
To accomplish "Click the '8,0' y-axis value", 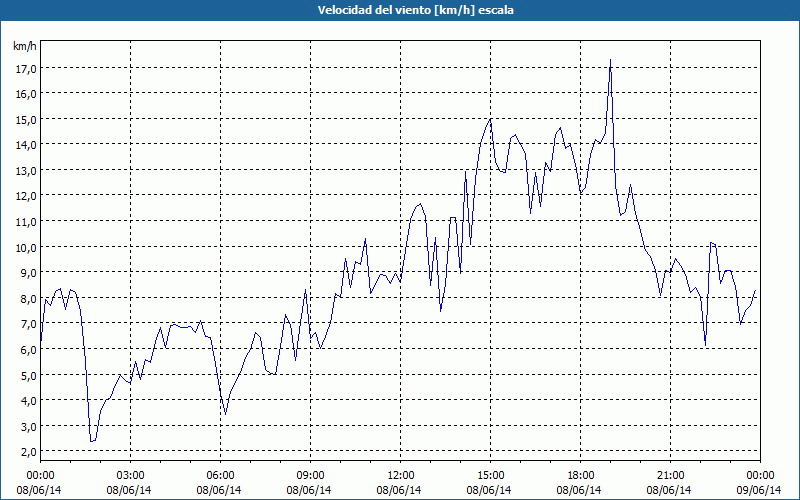I will point(28,298).
